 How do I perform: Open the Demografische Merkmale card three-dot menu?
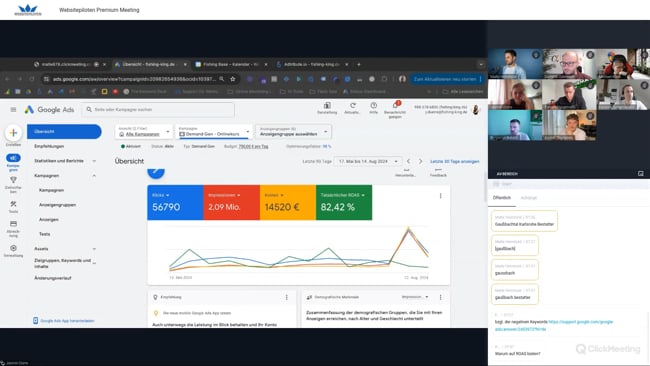point(440,297)
